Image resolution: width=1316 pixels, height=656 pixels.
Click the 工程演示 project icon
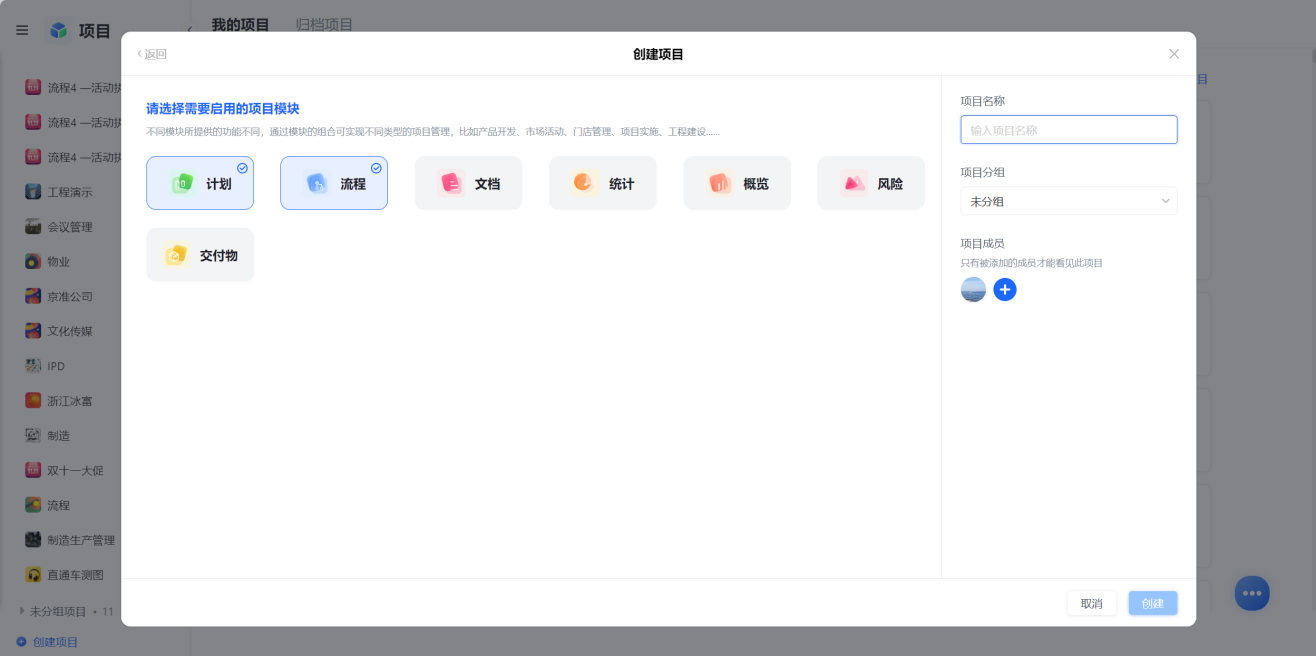click(33, 192)
